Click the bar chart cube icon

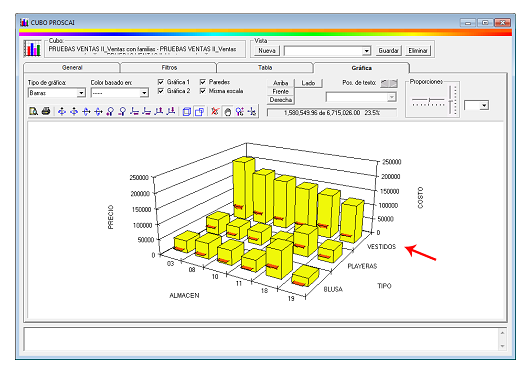point(33,49)
